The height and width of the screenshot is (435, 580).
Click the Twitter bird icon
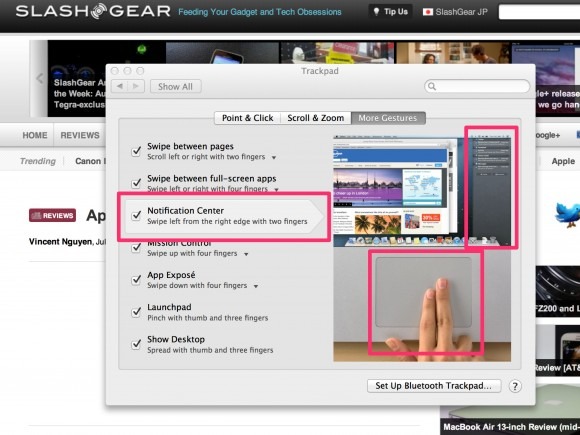coord(568,215)
